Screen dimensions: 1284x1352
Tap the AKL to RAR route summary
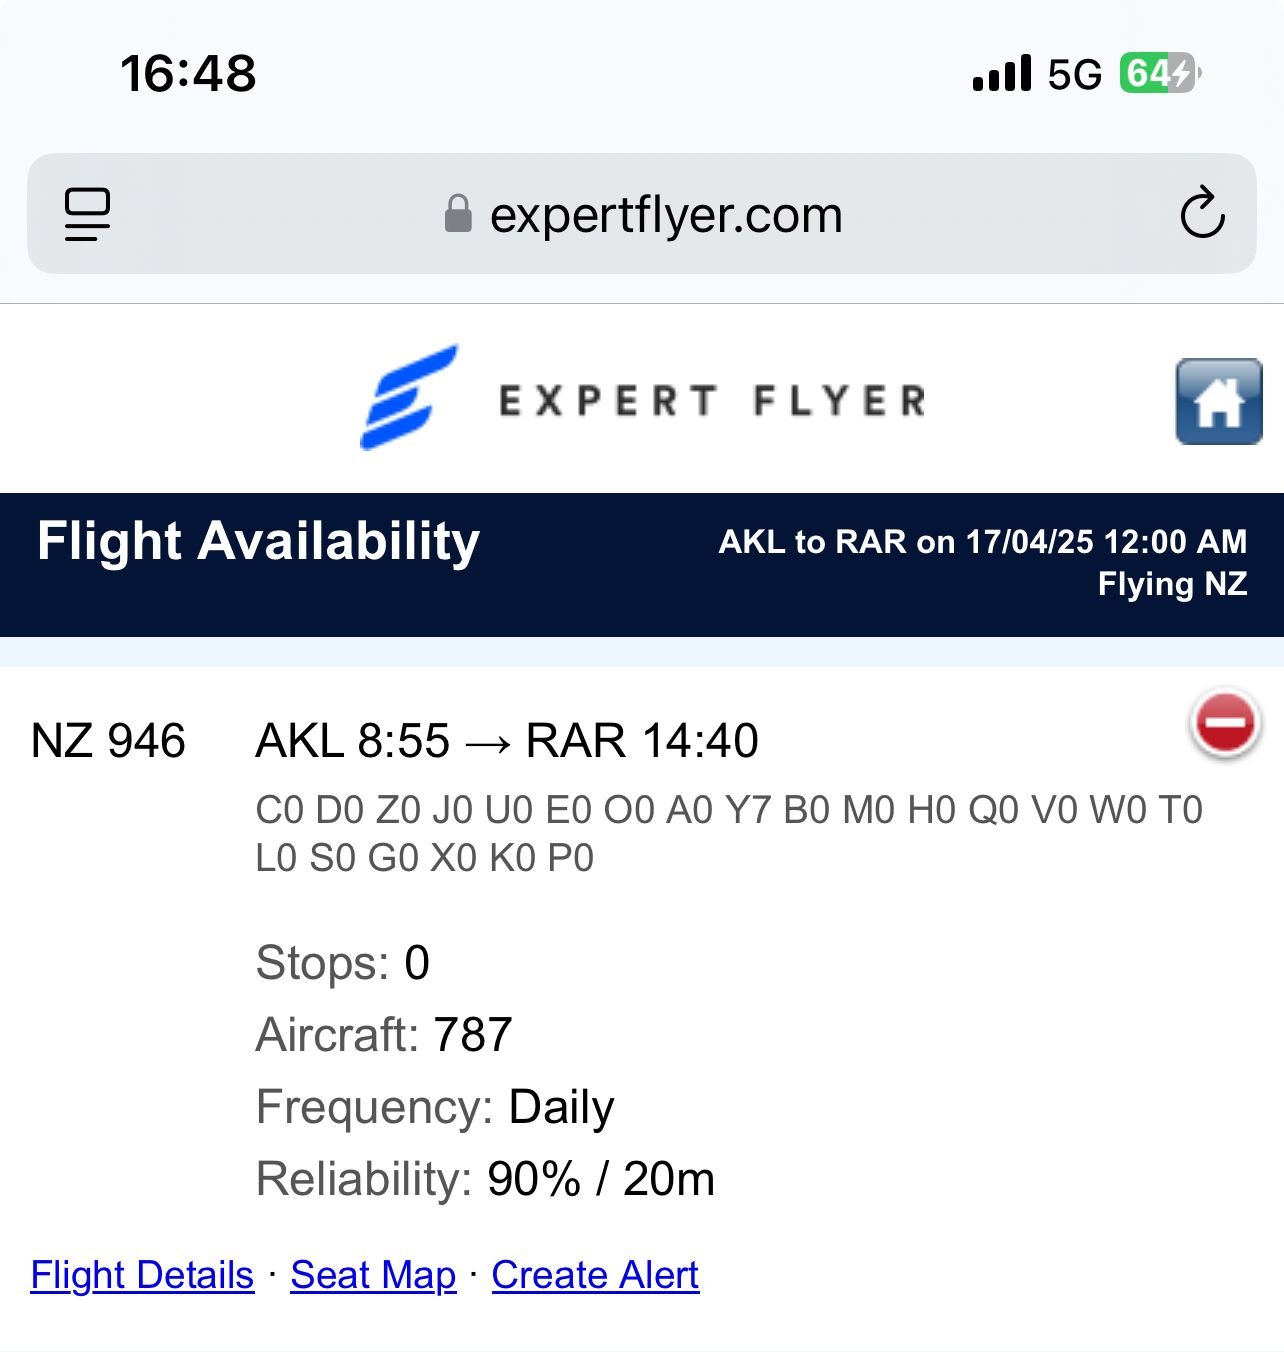click(982, 542)
